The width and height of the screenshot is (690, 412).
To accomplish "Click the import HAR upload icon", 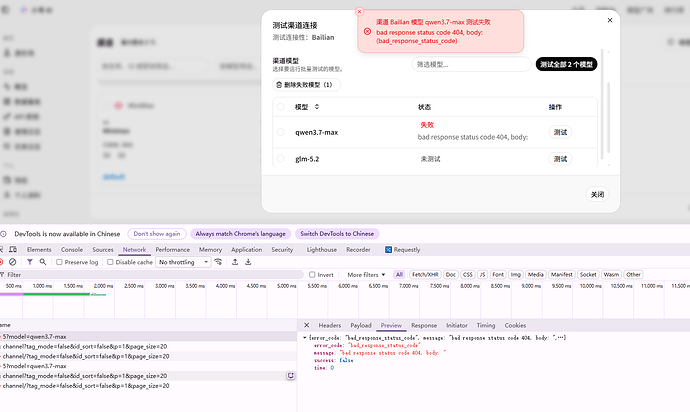I will click(x=235, y=262).
